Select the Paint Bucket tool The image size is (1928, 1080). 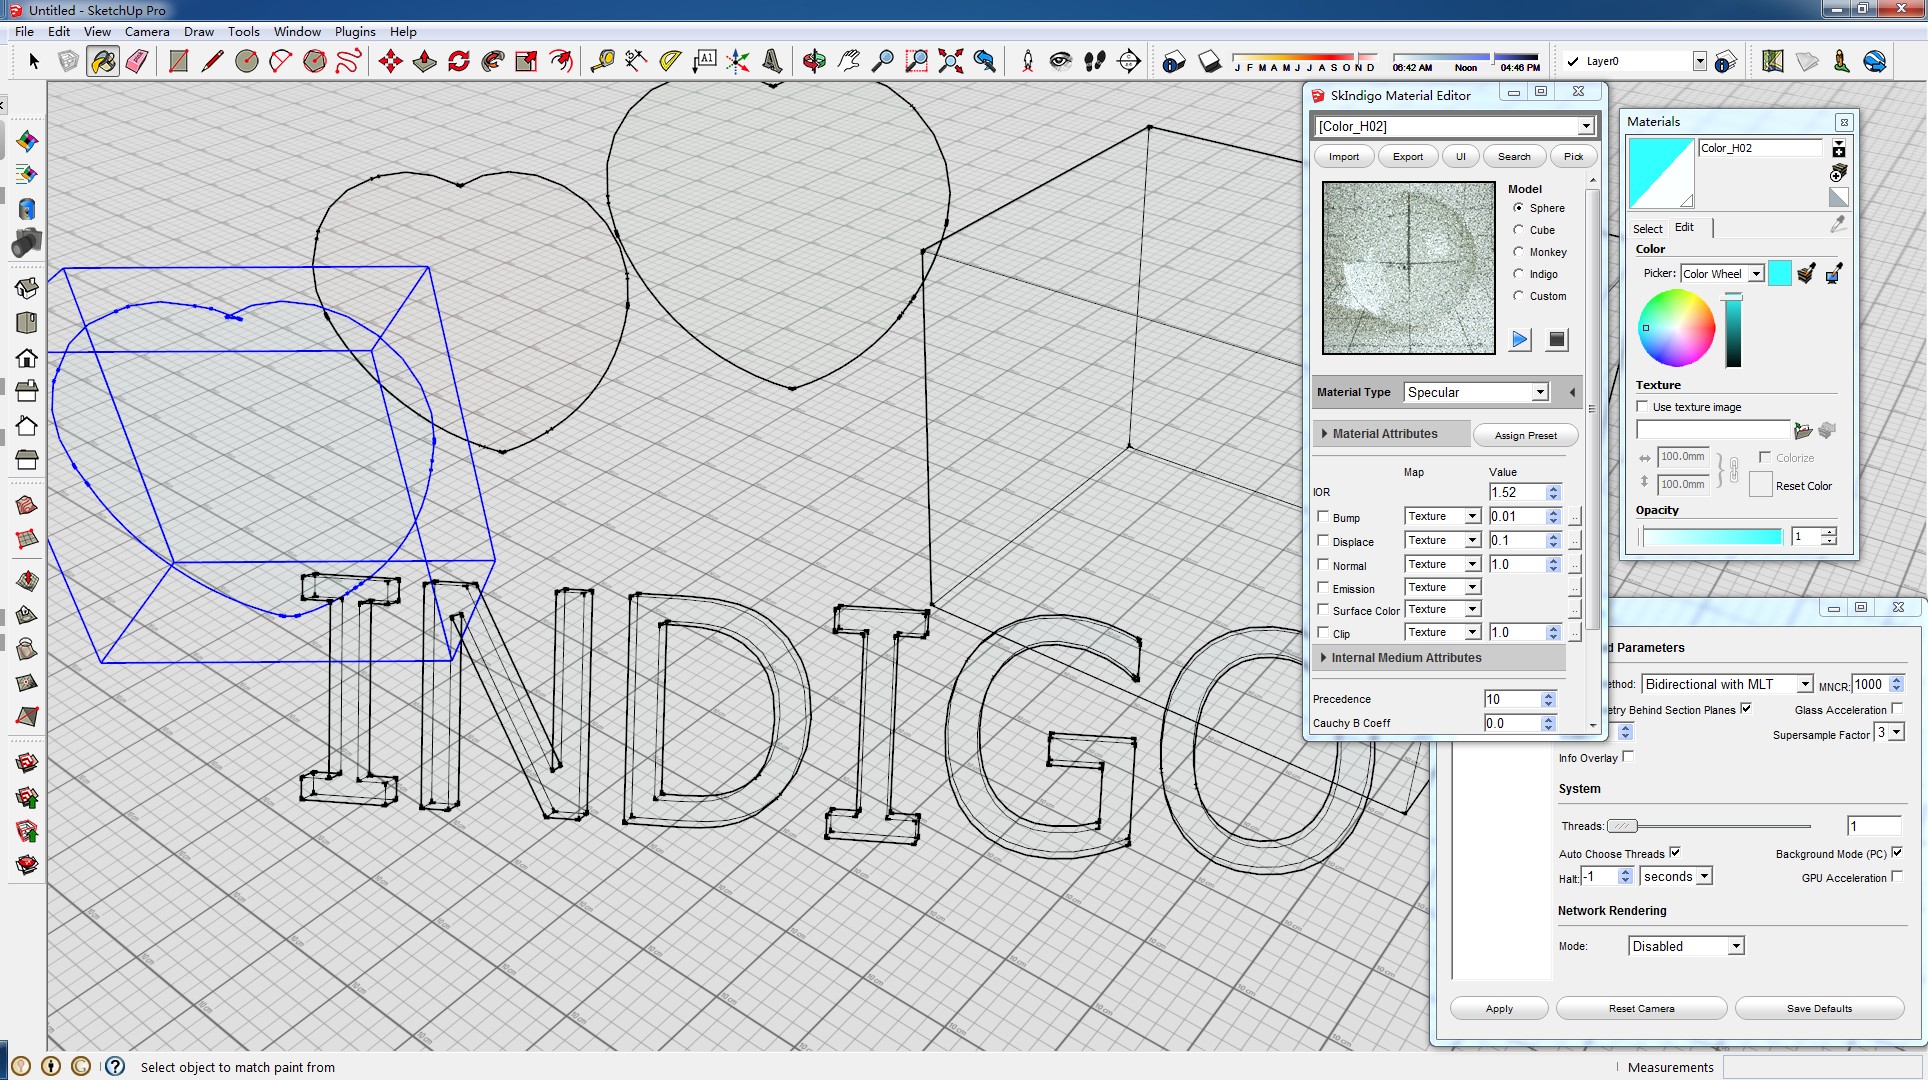[103, 62]
